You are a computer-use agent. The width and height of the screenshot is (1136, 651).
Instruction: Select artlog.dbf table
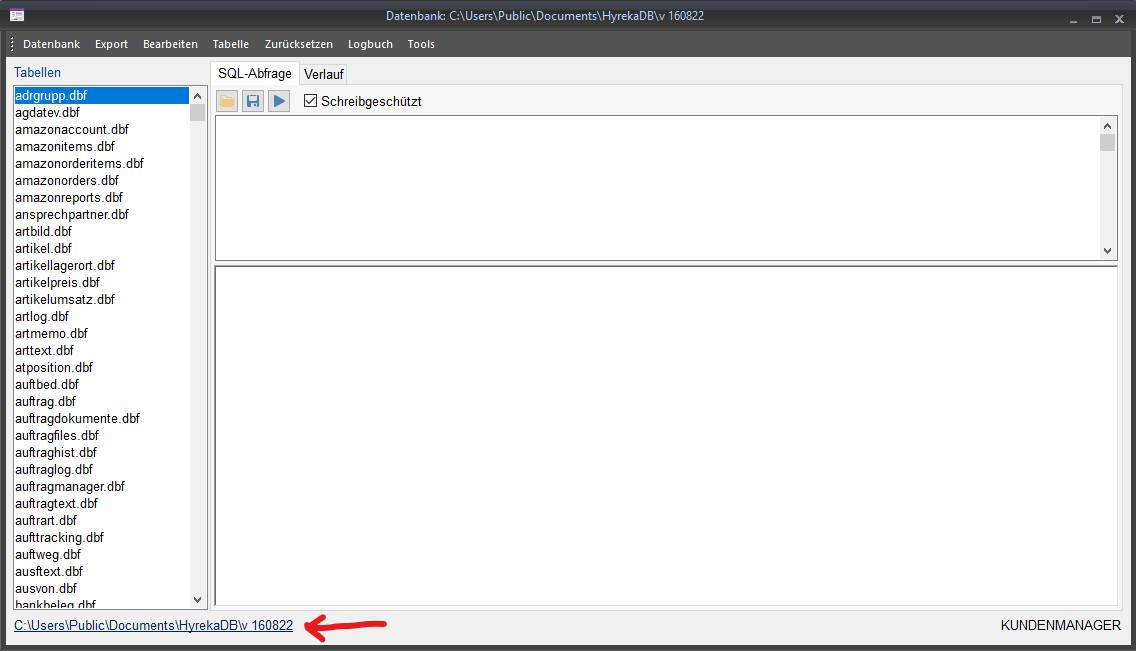coord(101,316)
